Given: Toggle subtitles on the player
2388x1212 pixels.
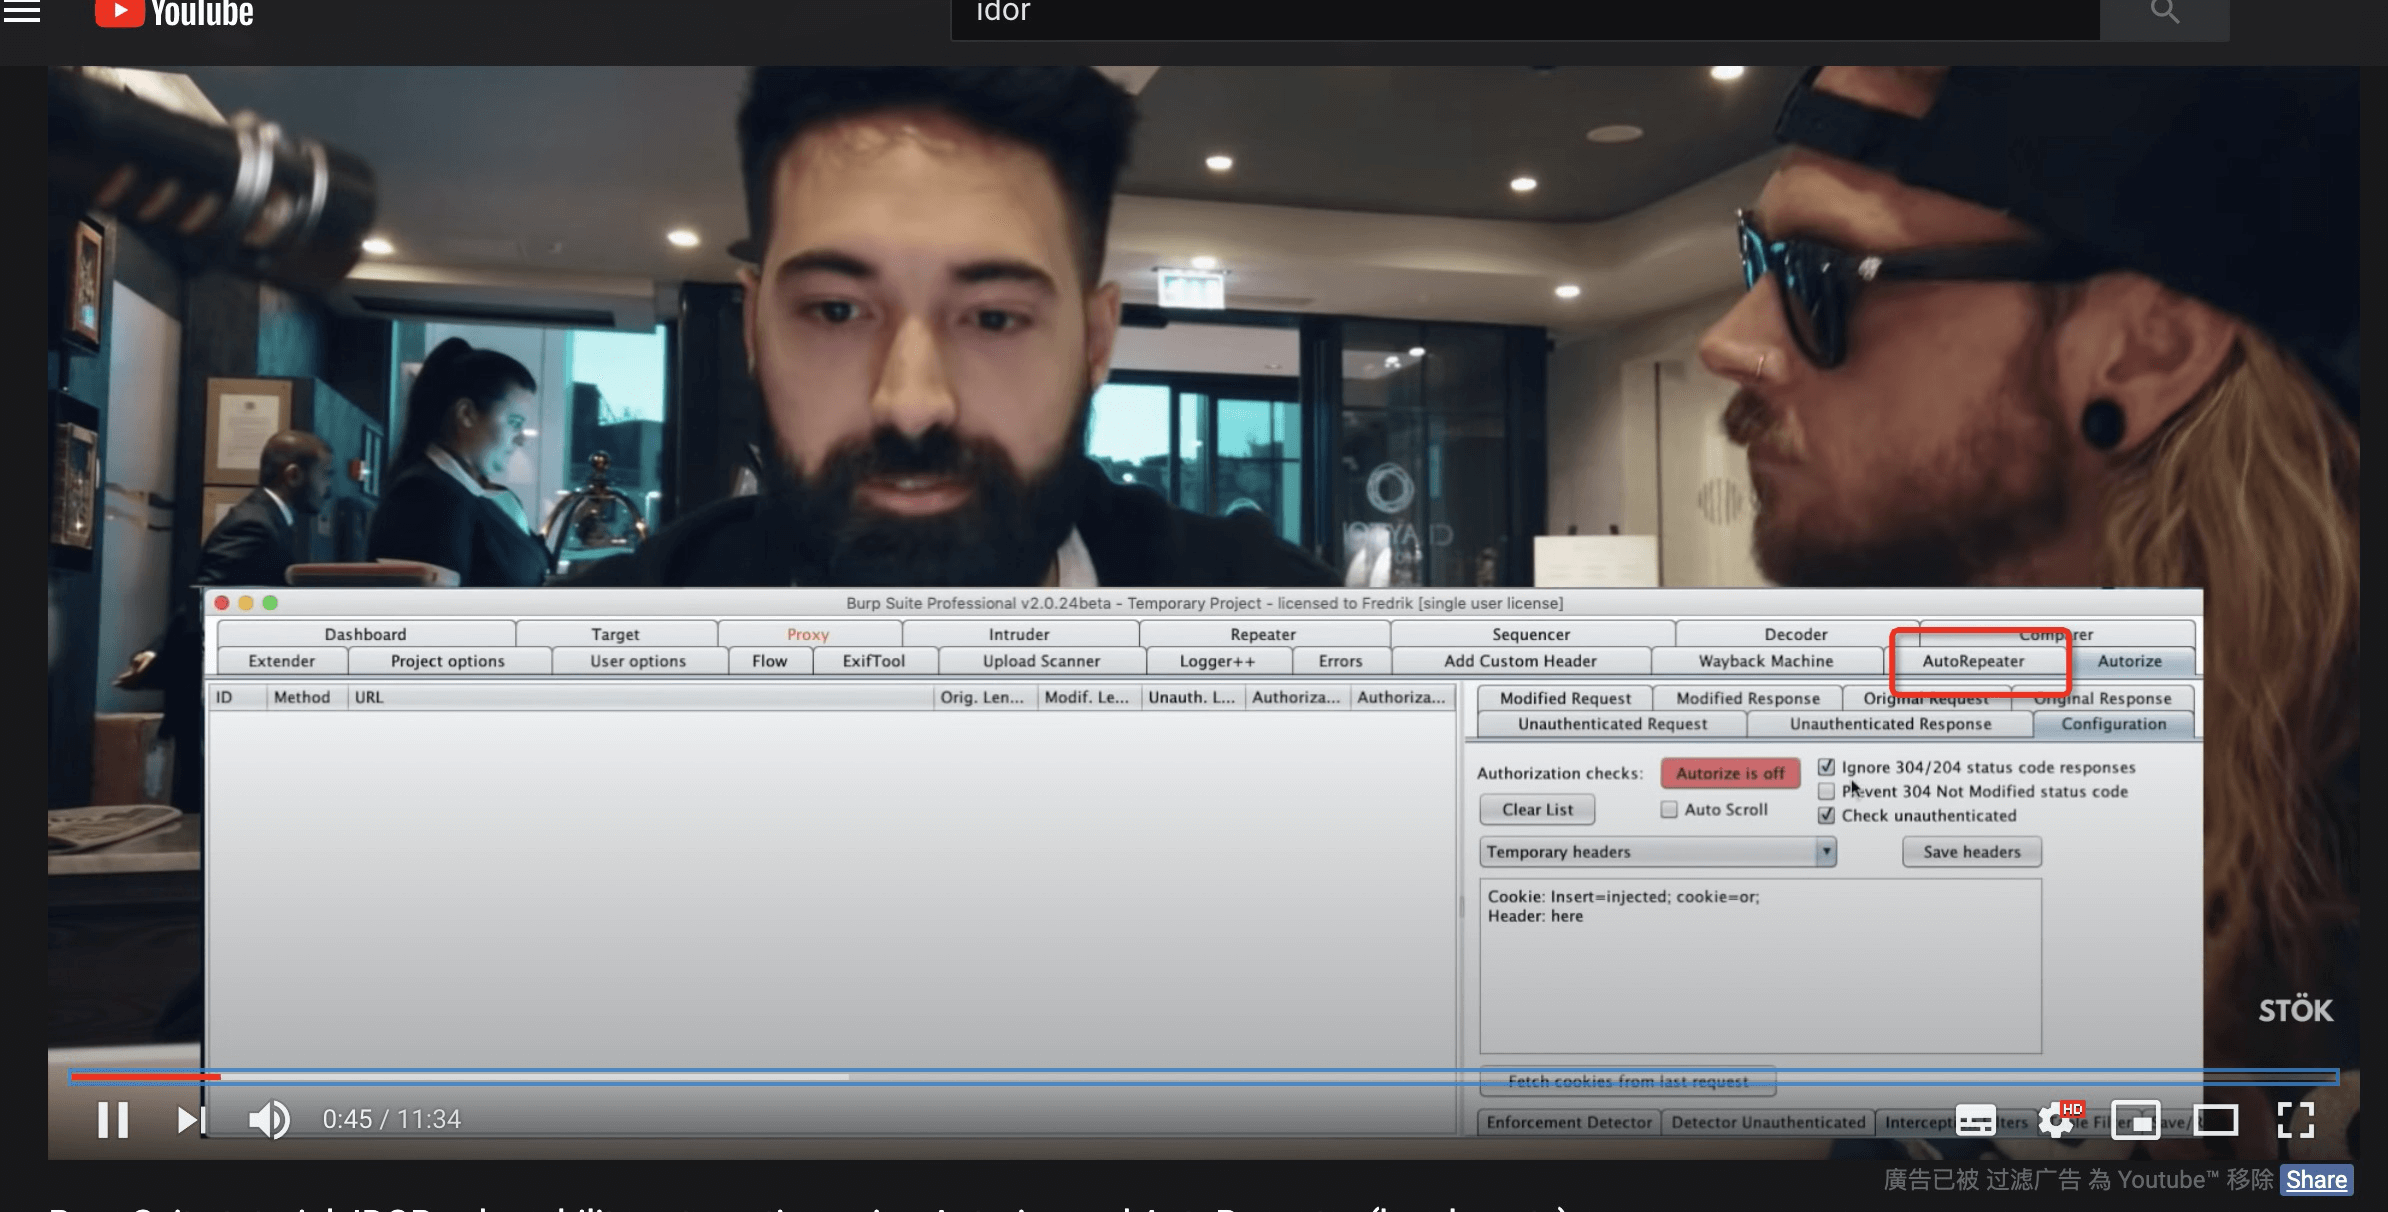Looking at the screenshot, I should (1975, 1120).
